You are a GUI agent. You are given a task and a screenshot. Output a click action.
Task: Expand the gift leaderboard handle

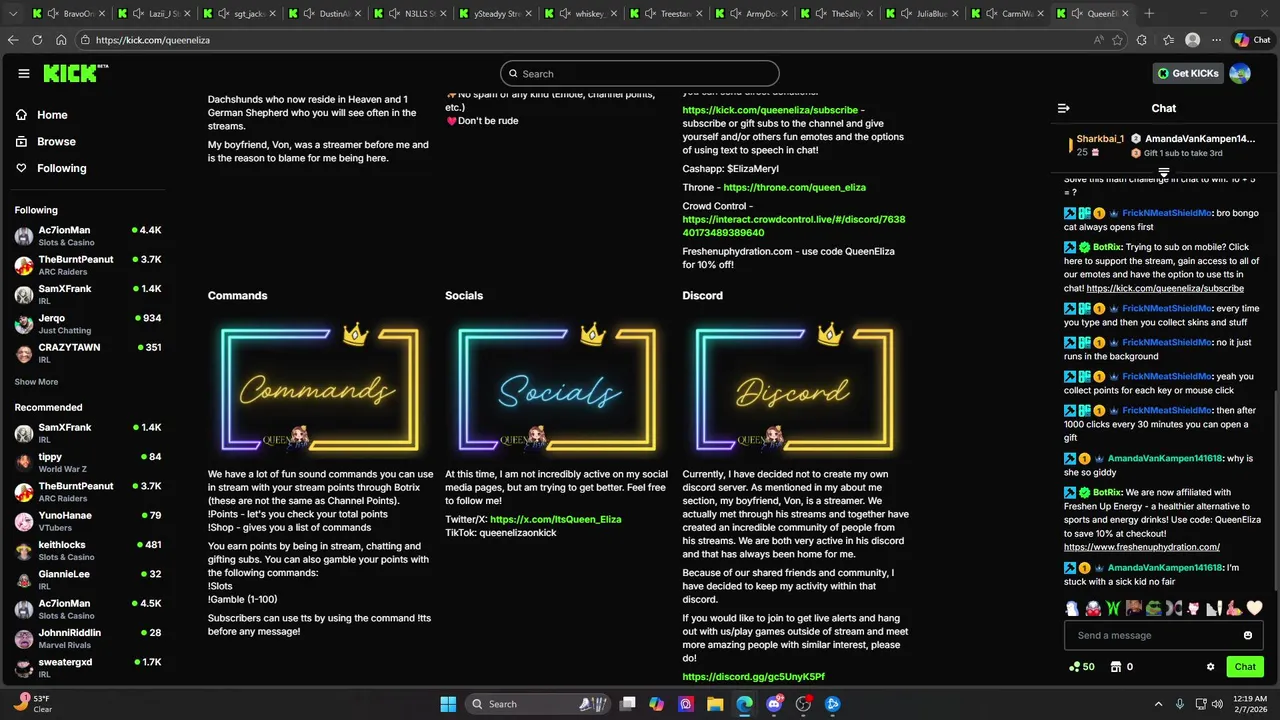[x=1164, y=173]
